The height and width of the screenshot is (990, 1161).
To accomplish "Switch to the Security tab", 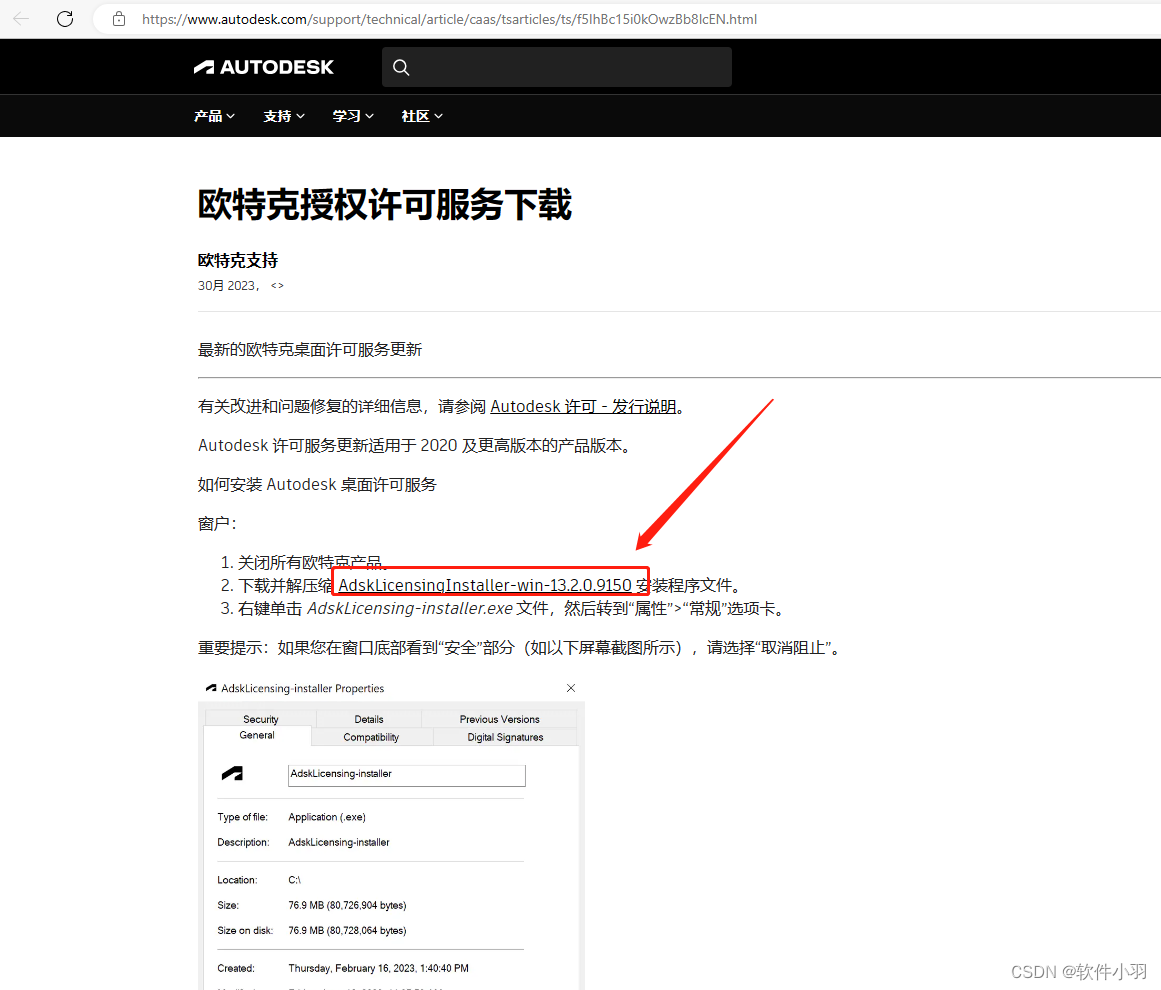I will tap(260, 719).
